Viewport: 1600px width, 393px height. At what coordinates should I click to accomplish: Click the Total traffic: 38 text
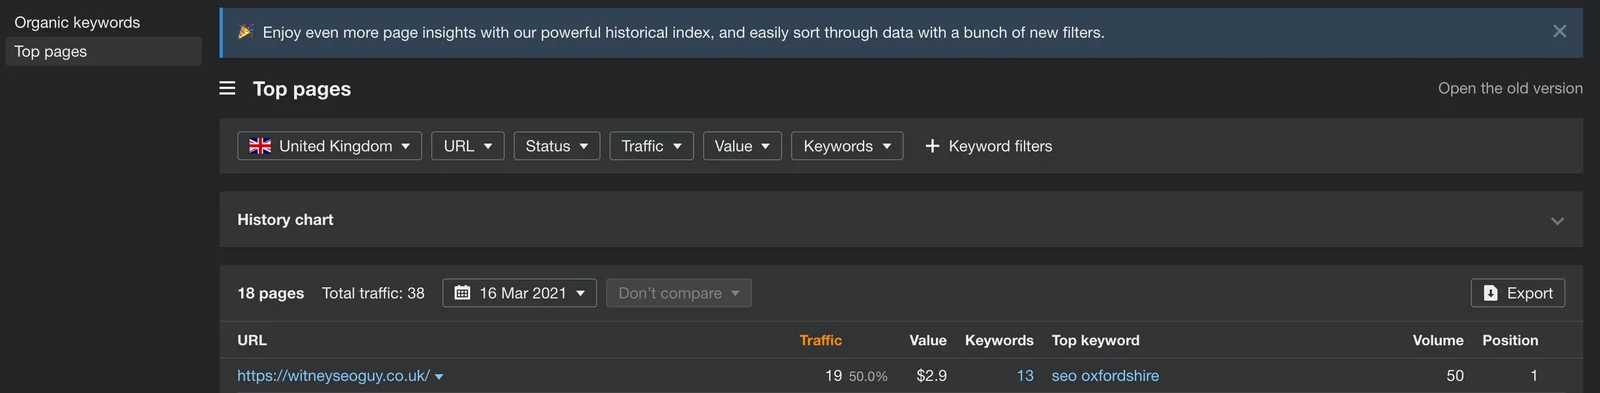tap(373, 293)
